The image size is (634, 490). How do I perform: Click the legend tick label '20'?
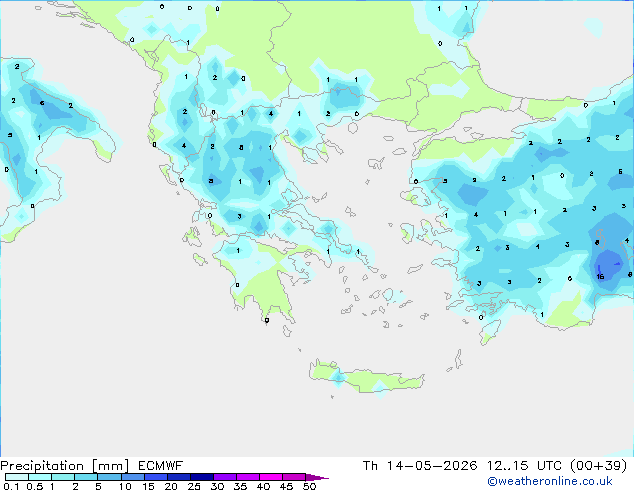point(171,486)
